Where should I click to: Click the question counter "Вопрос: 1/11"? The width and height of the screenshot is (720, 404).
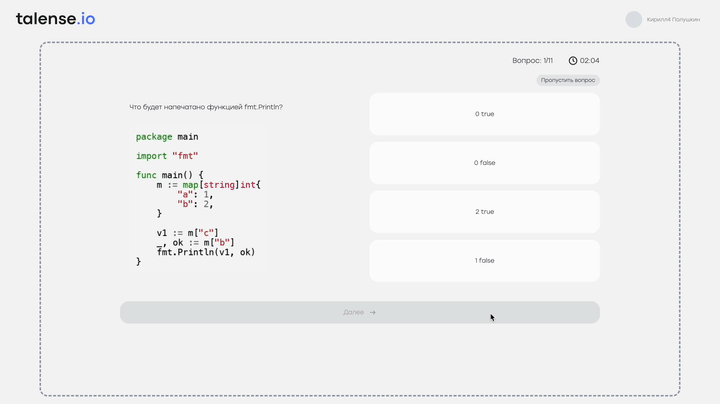pos(533,61)
